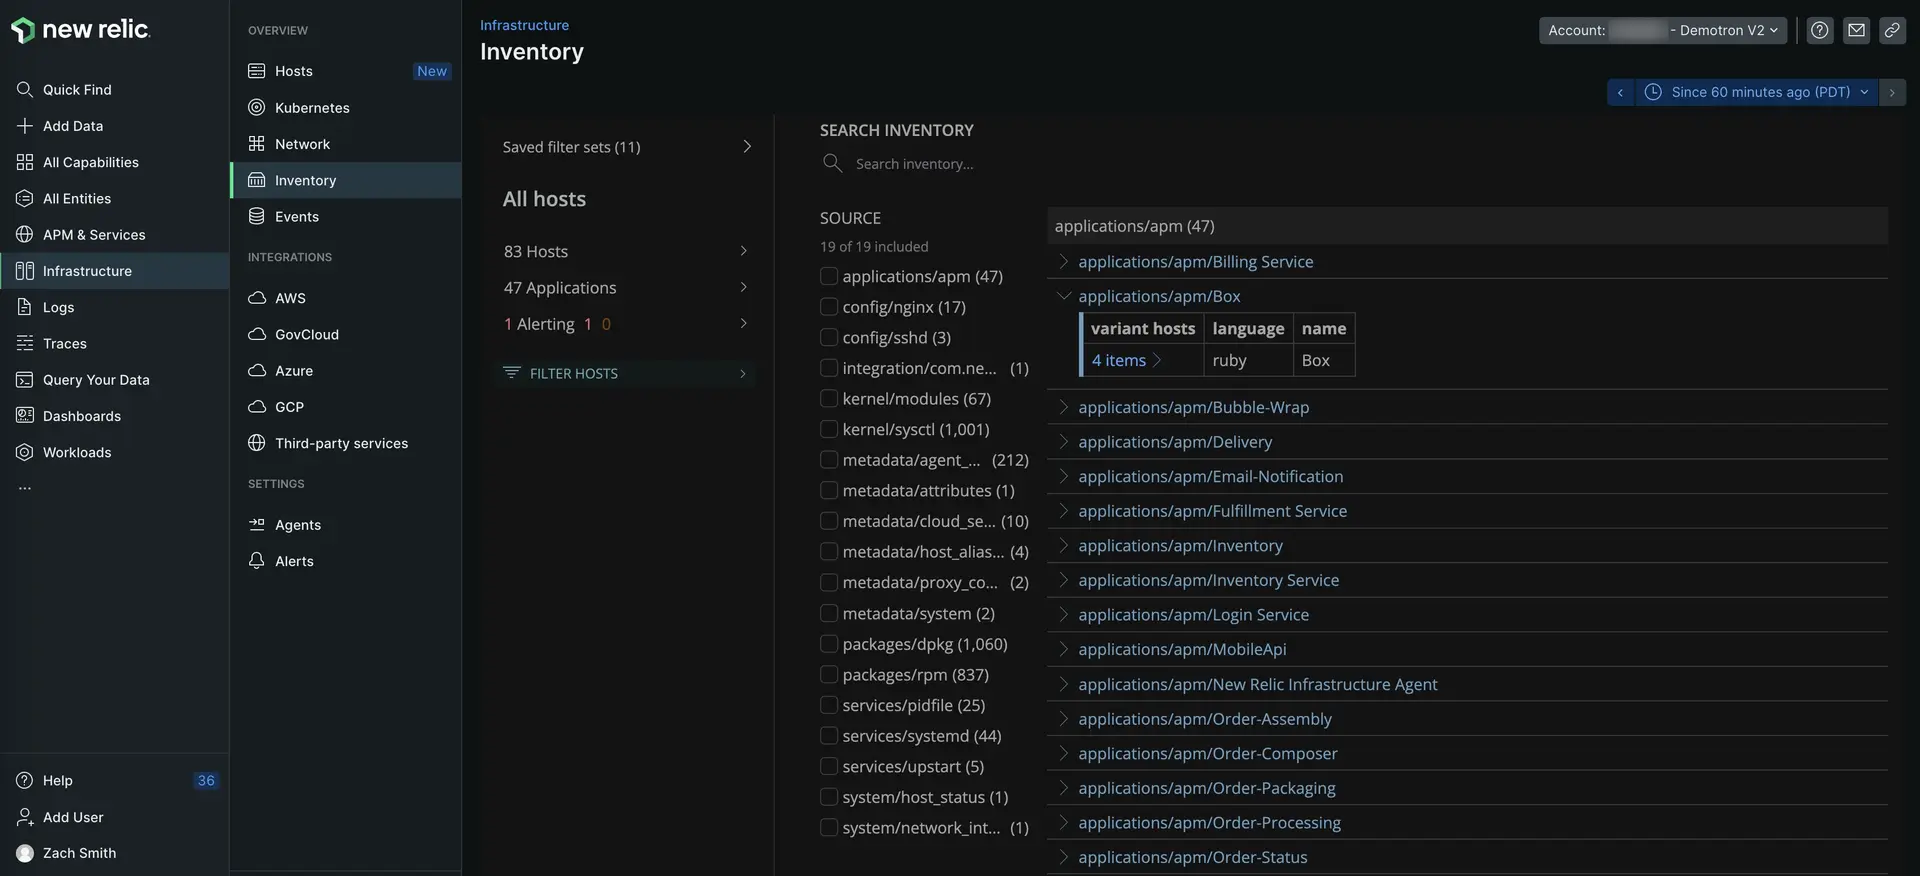This screenshot has height=876, width=1920.
Task: Expand the applications/apm/Billing Service row
Action: click(x=1064, y=262)
